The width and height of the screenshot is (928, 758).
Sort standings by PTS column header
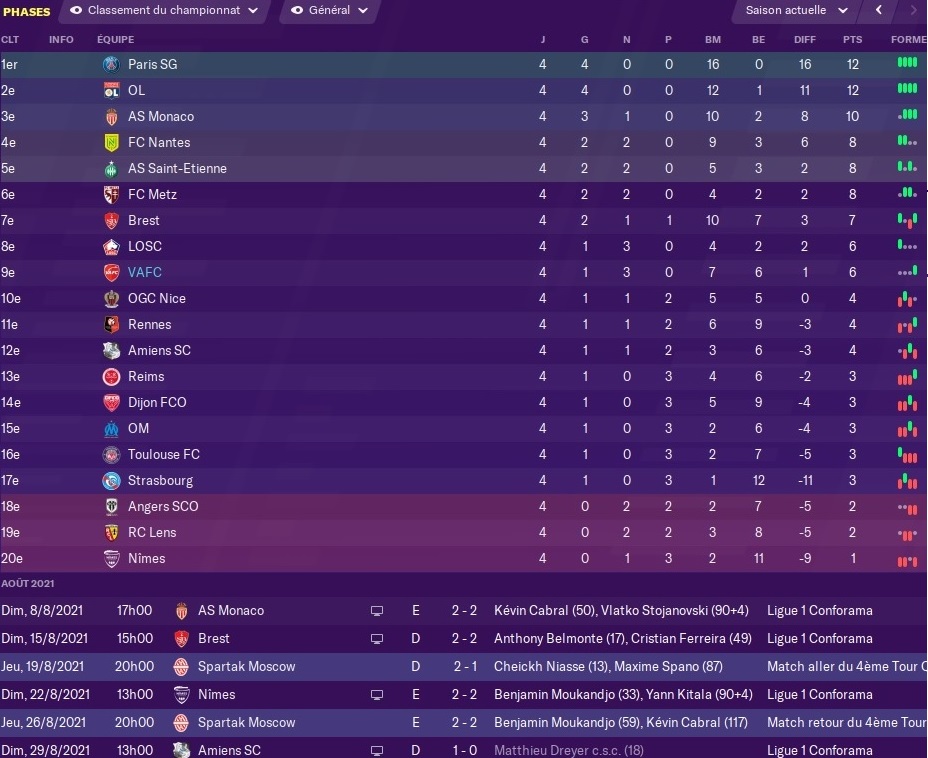tap(852, 40)
